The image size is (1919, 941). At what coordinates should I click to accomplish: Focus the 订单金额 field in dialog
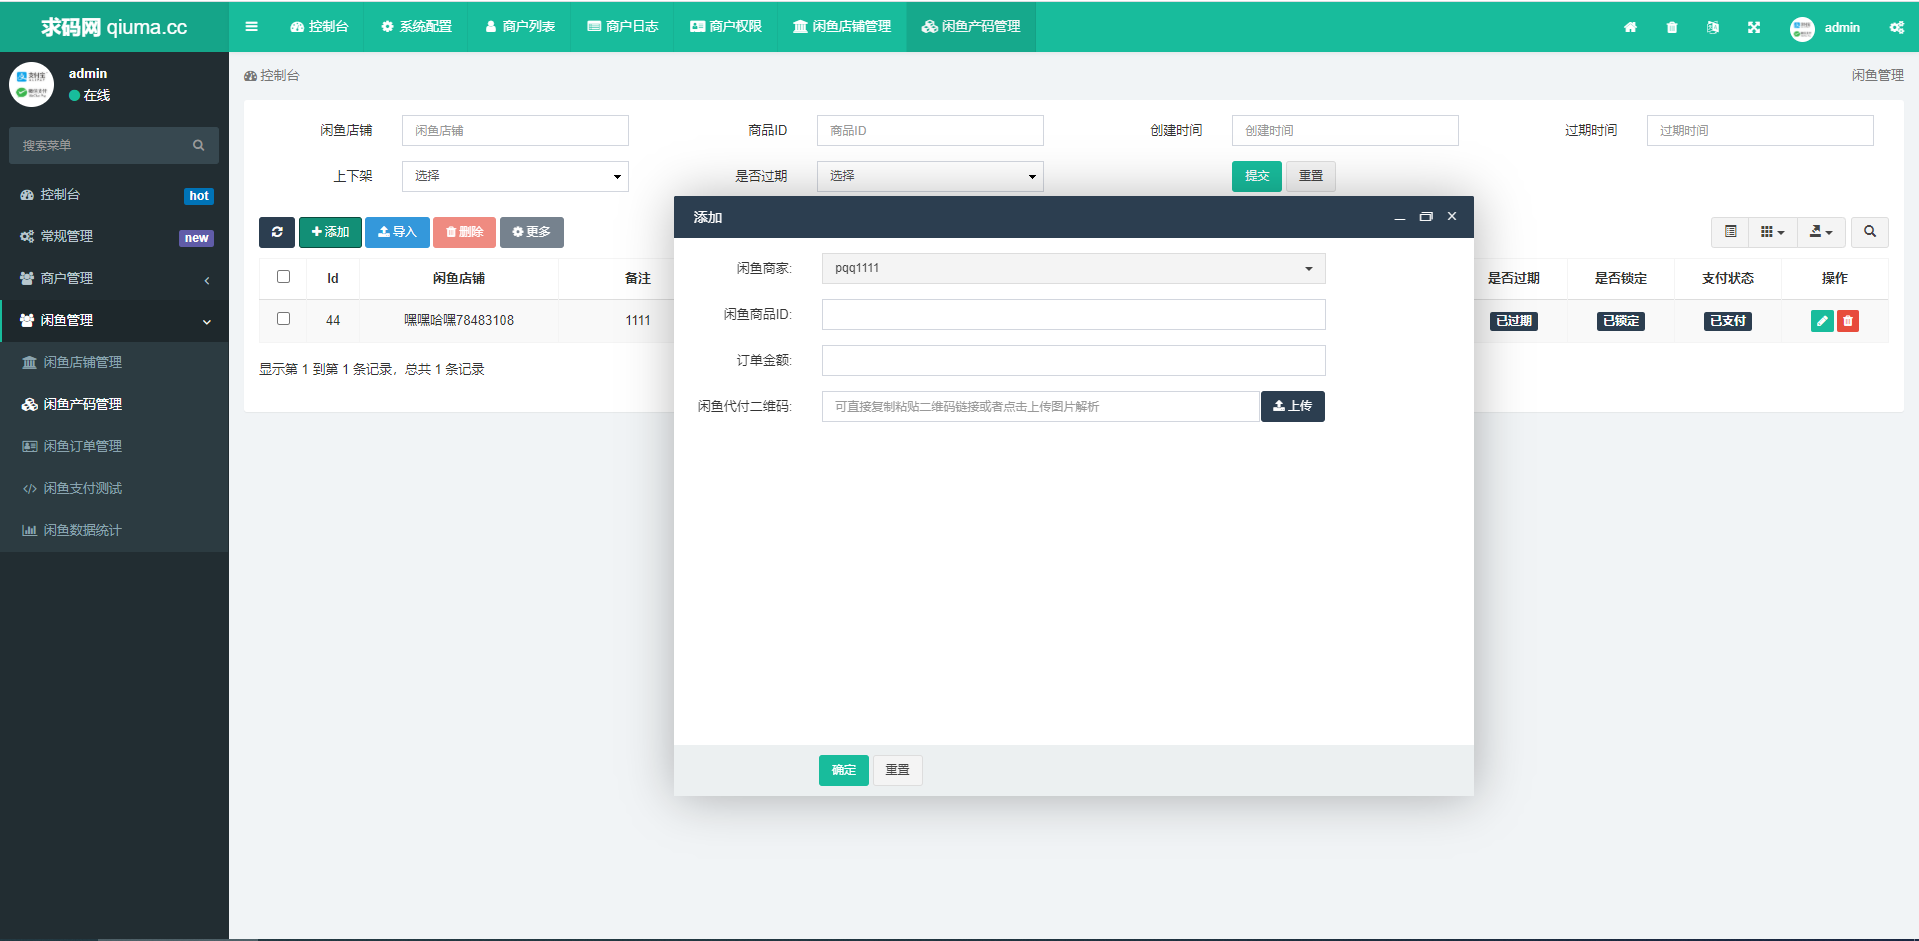click(x=1073, y=360)
